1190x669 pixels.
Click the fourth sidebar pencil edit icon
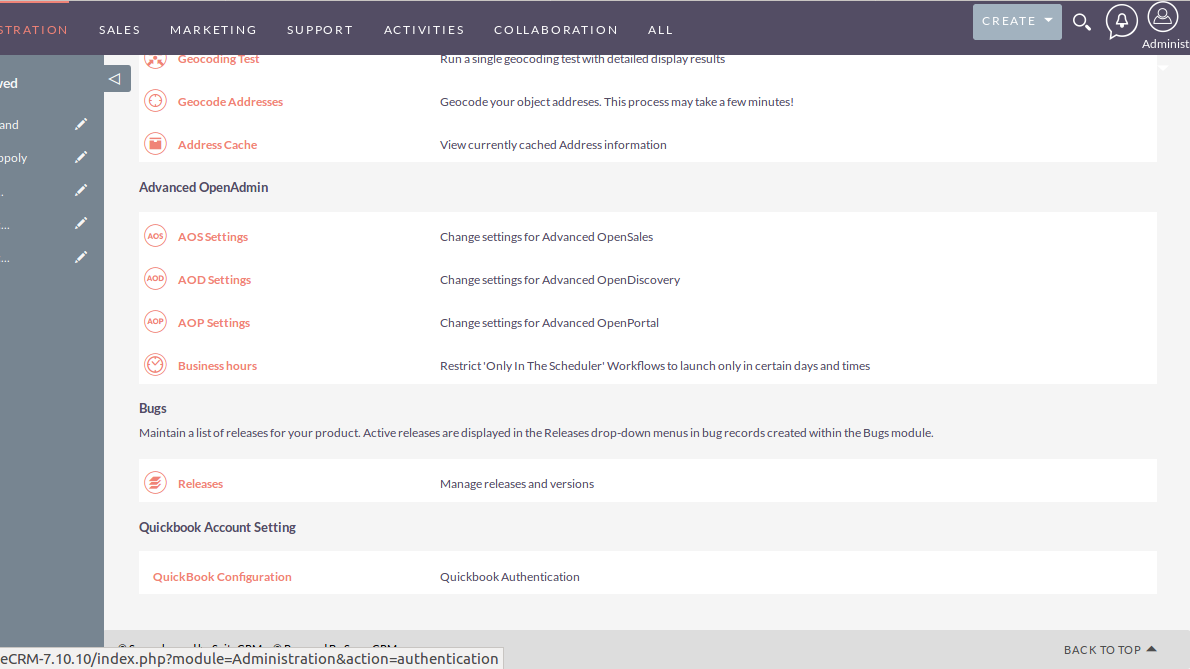click(81, 224)
